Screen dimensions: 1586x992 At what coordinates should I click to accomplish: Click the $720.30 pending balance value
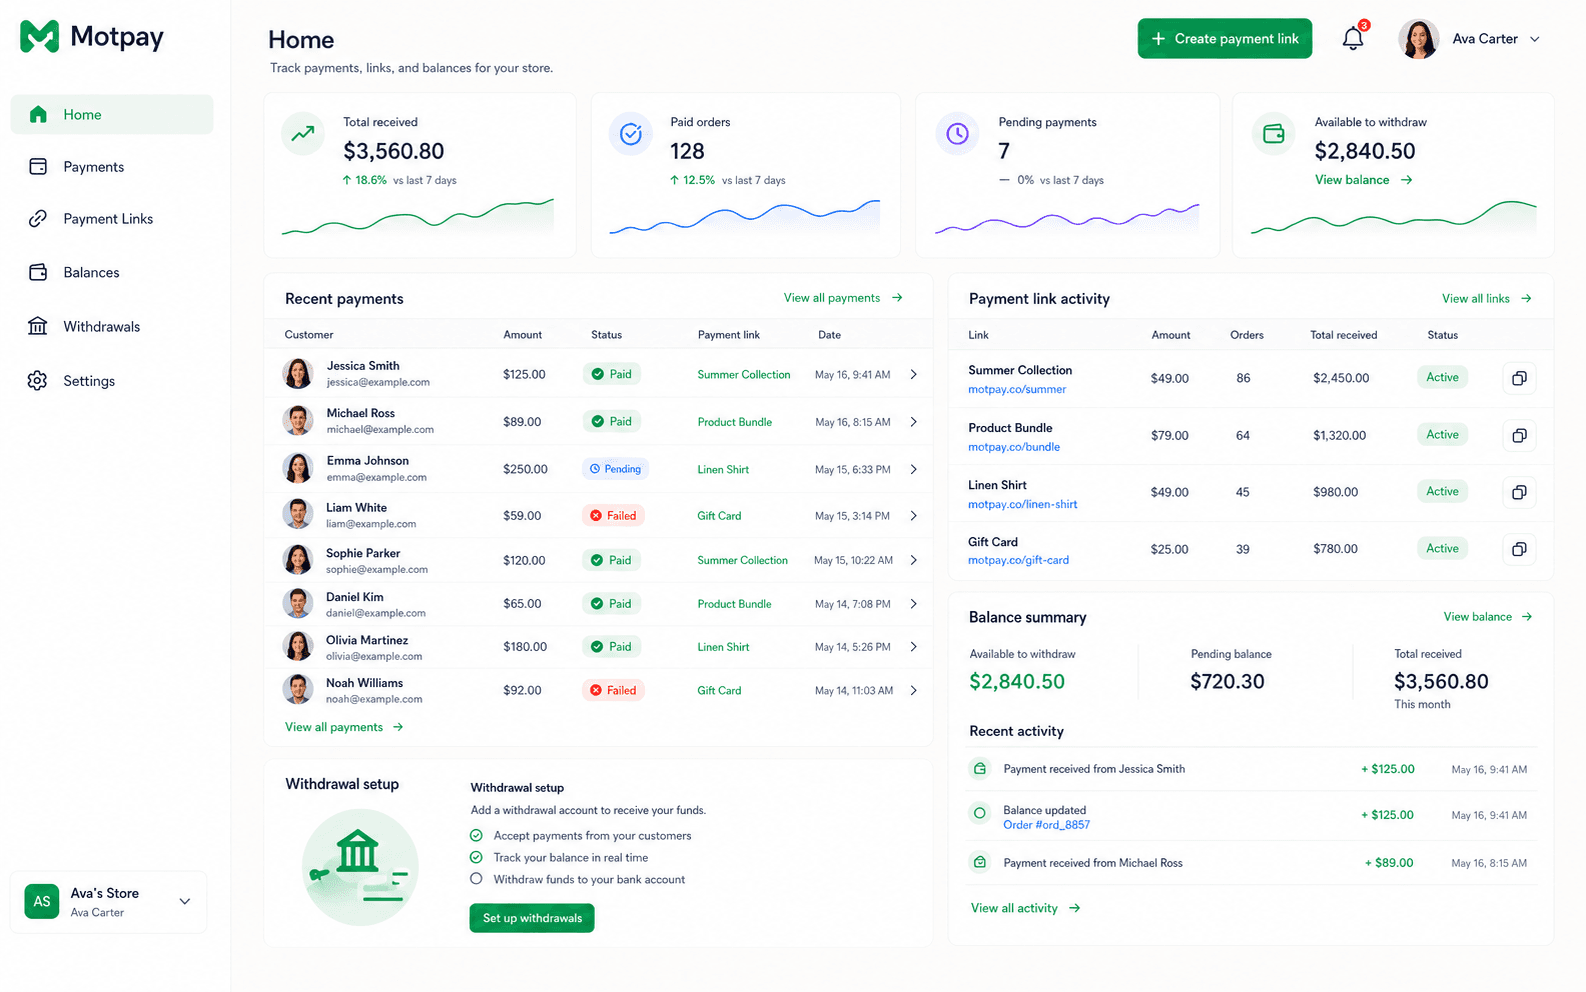1227,681
